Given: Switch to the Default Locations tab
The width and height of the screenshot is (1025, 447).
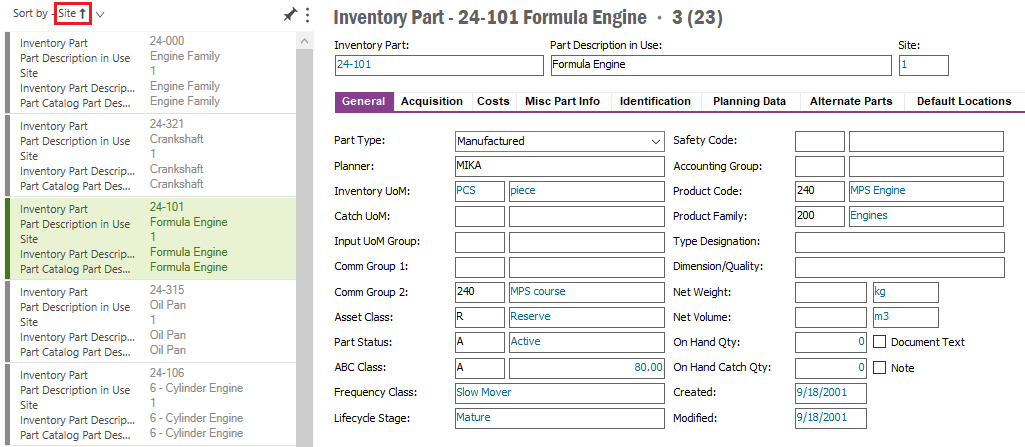Looking at the screenshot, I should coord(963,101).
